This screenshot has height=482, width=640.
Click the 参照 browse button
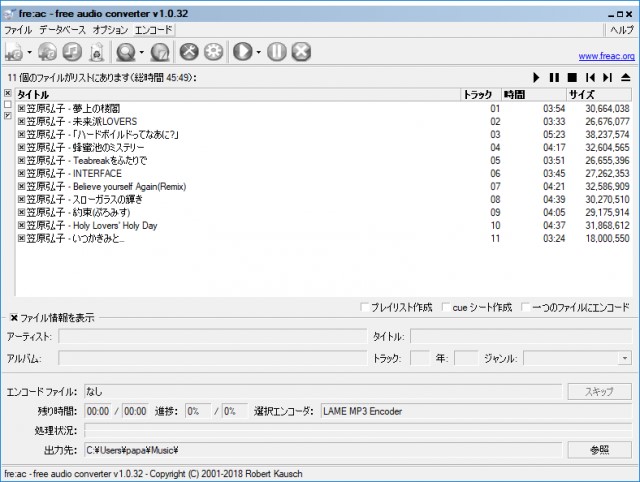600,450
